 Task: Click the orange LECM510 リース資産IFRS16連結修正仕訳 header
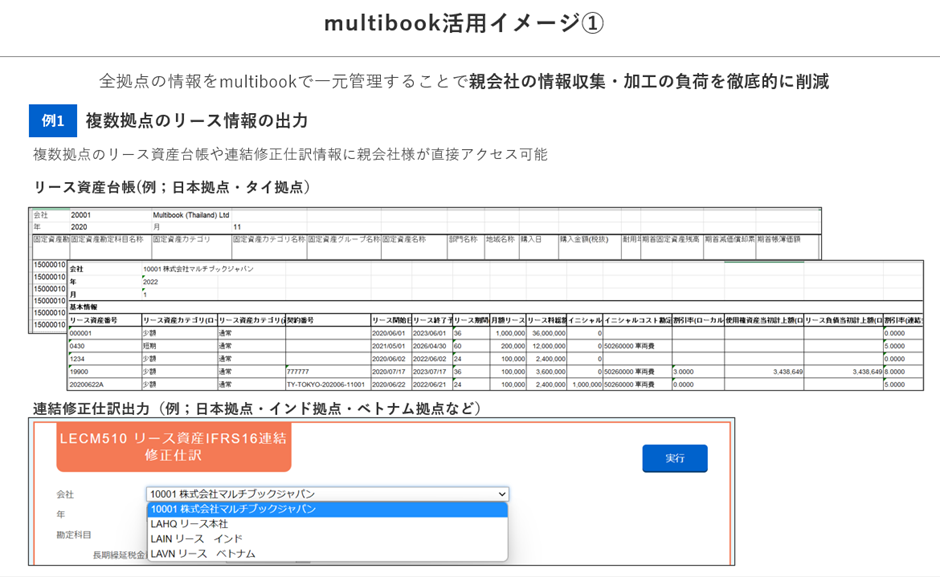point(174,447)
